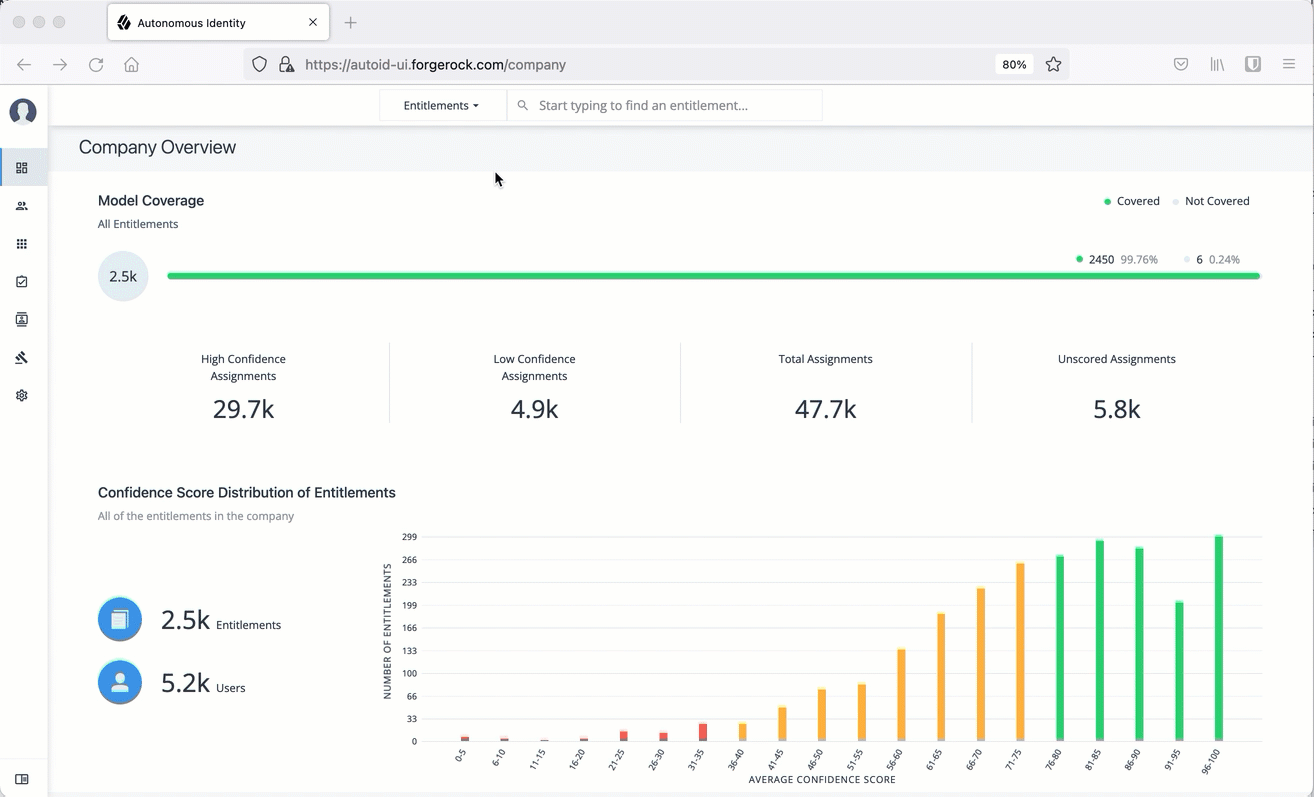Open the dashboard grid icon in sidebar
Viewport: 1314px width, 797px height.
22,168
